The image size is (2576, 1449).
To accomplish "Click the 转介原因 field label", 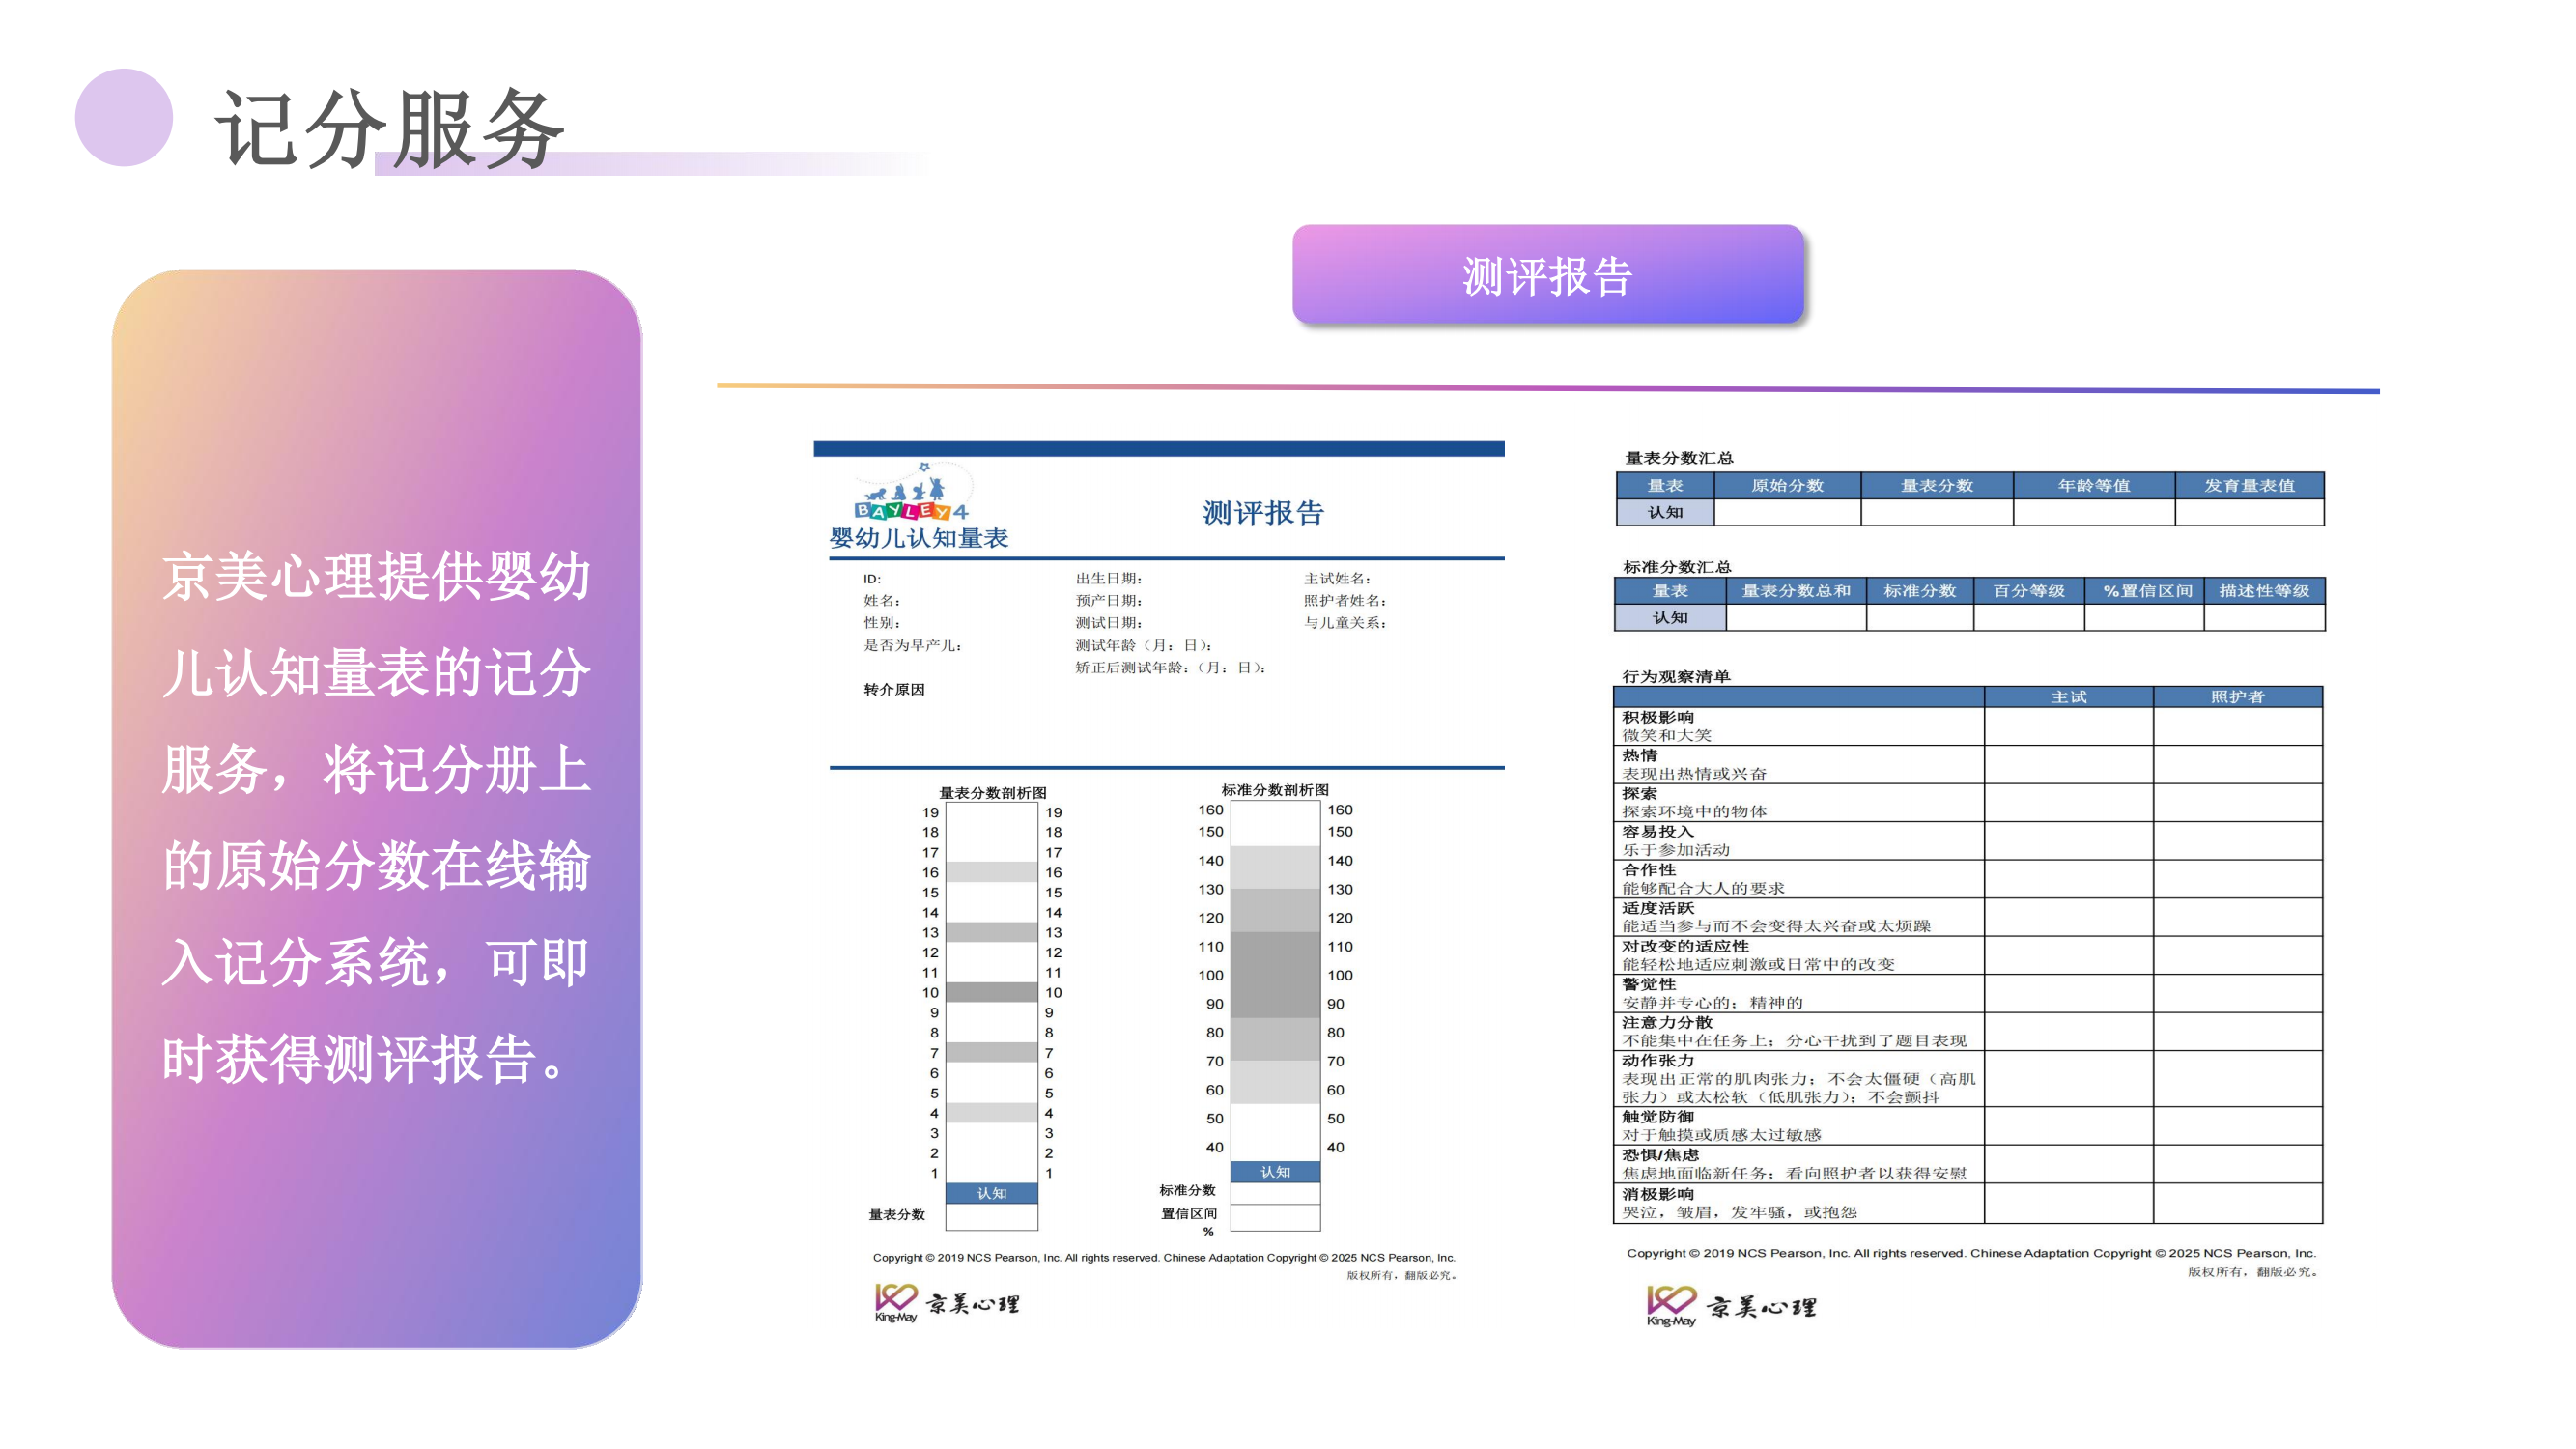I will [x=894, y=689].
